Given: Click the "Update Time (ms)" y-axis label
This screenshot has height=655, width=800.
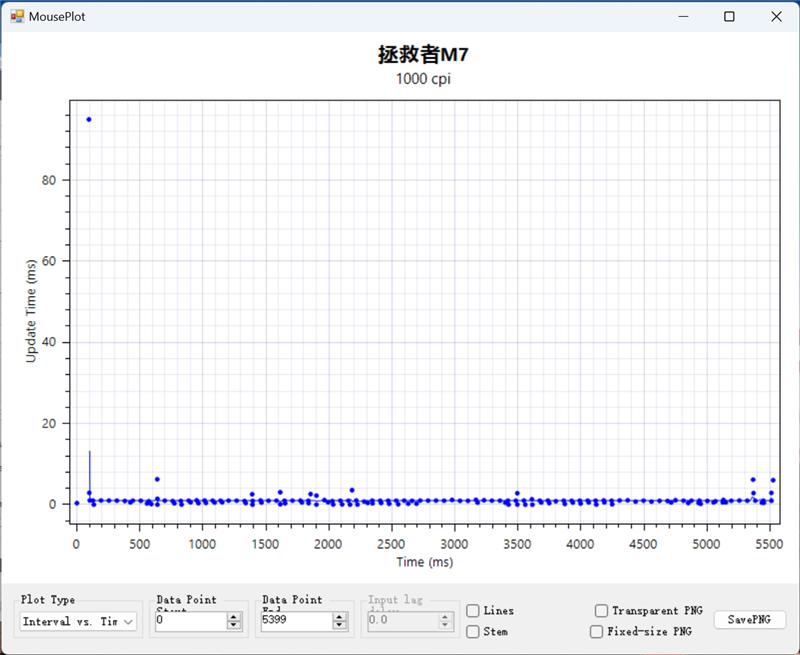Looking at the screenshot, I should point(31,312).
